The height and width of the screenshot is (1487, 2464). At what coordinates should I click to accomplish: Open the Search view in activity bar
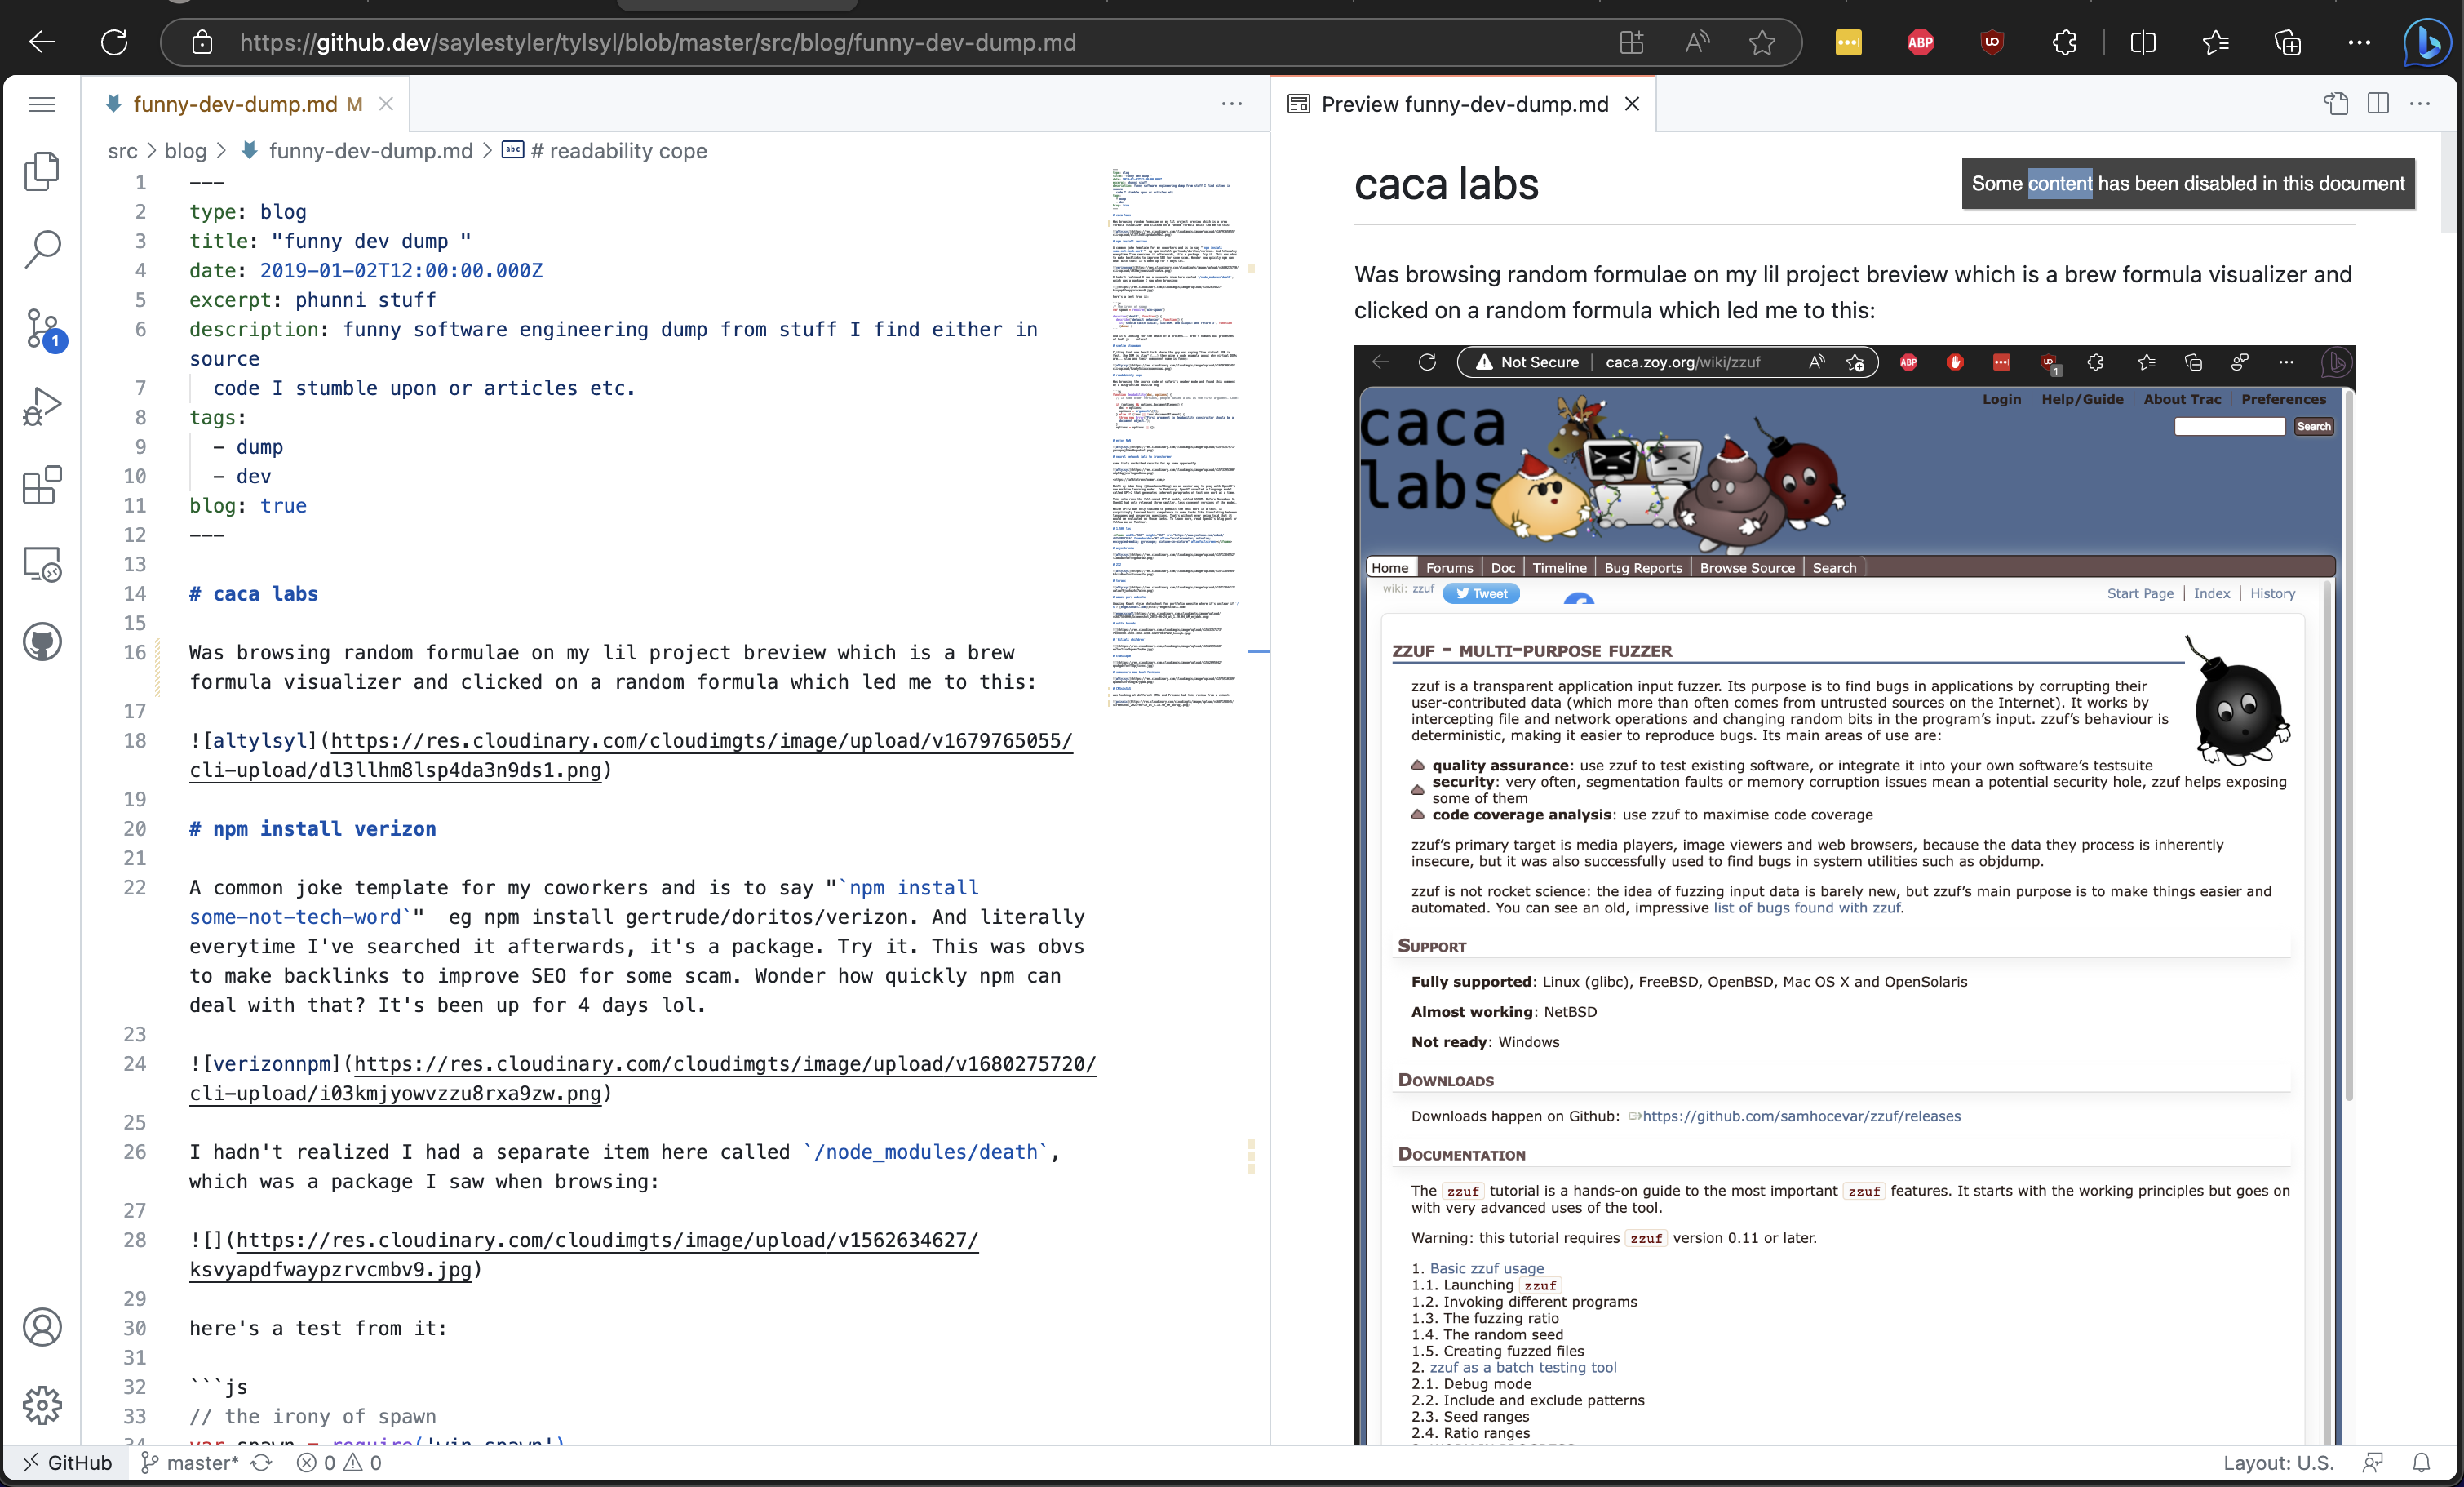click(42, 249)
